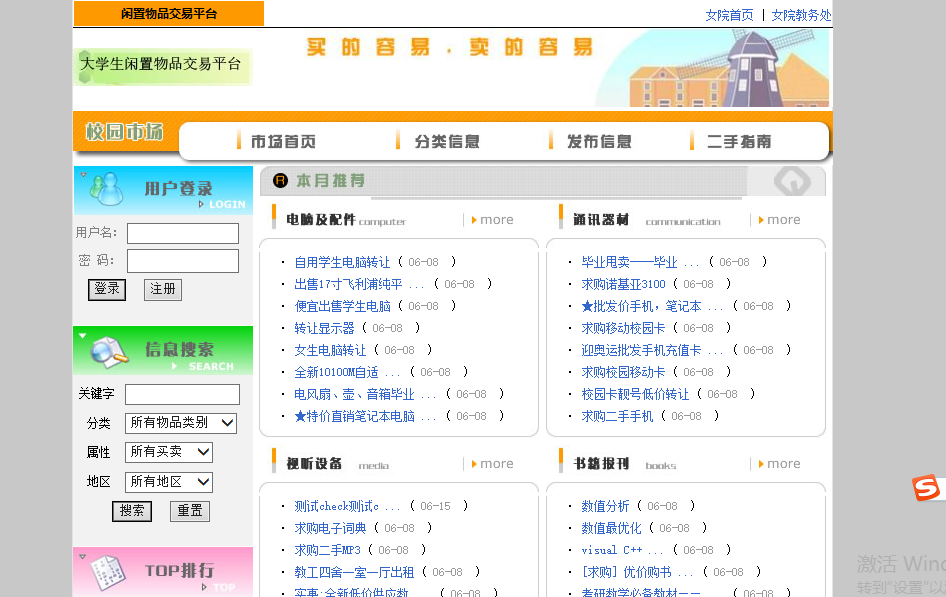Open 市场首页 navigation tab

pyautogui.click(x=283, y=141)
